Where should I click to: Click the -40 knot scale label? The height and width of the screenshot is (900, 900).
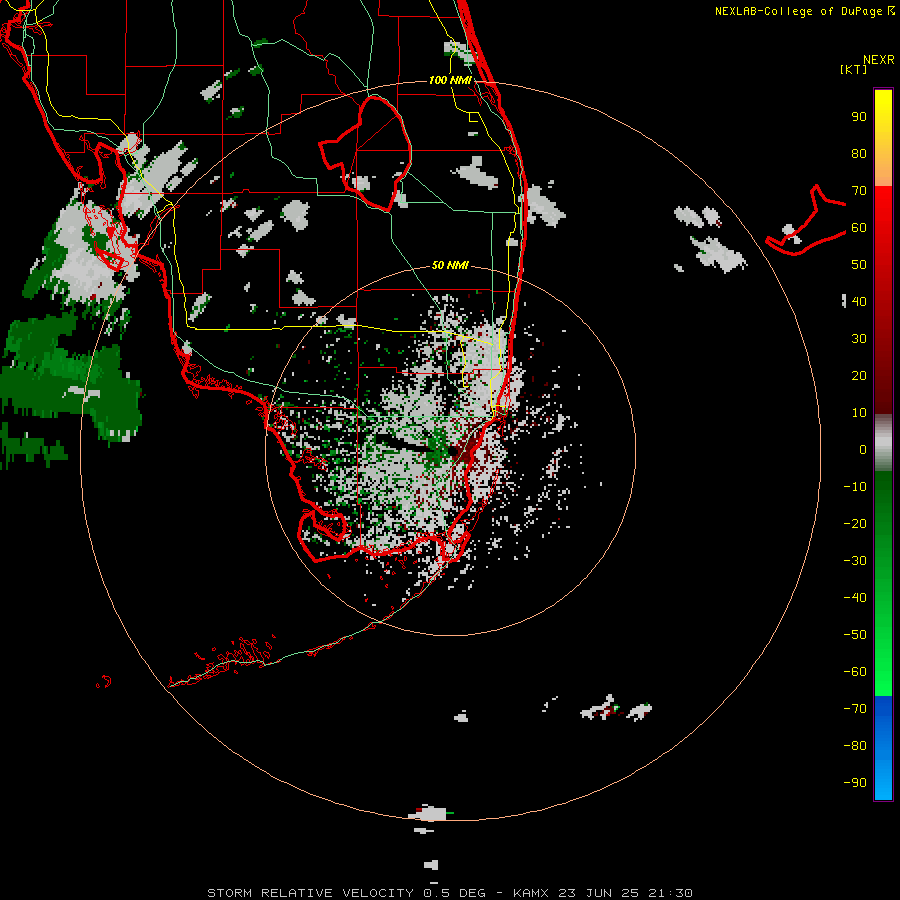click(x=855, y=598)
